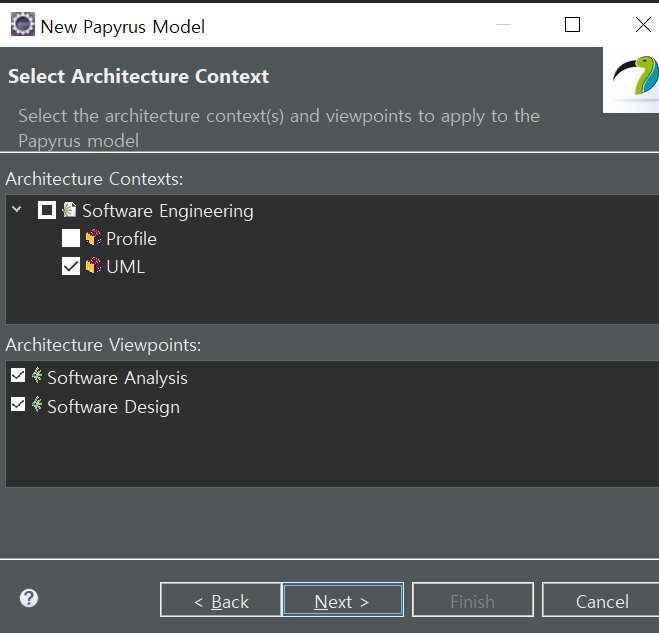Image resolution: width=659 pixels, height=633 pixels.
Task: Select the Software Analysis label
Action: pos(117,378)
